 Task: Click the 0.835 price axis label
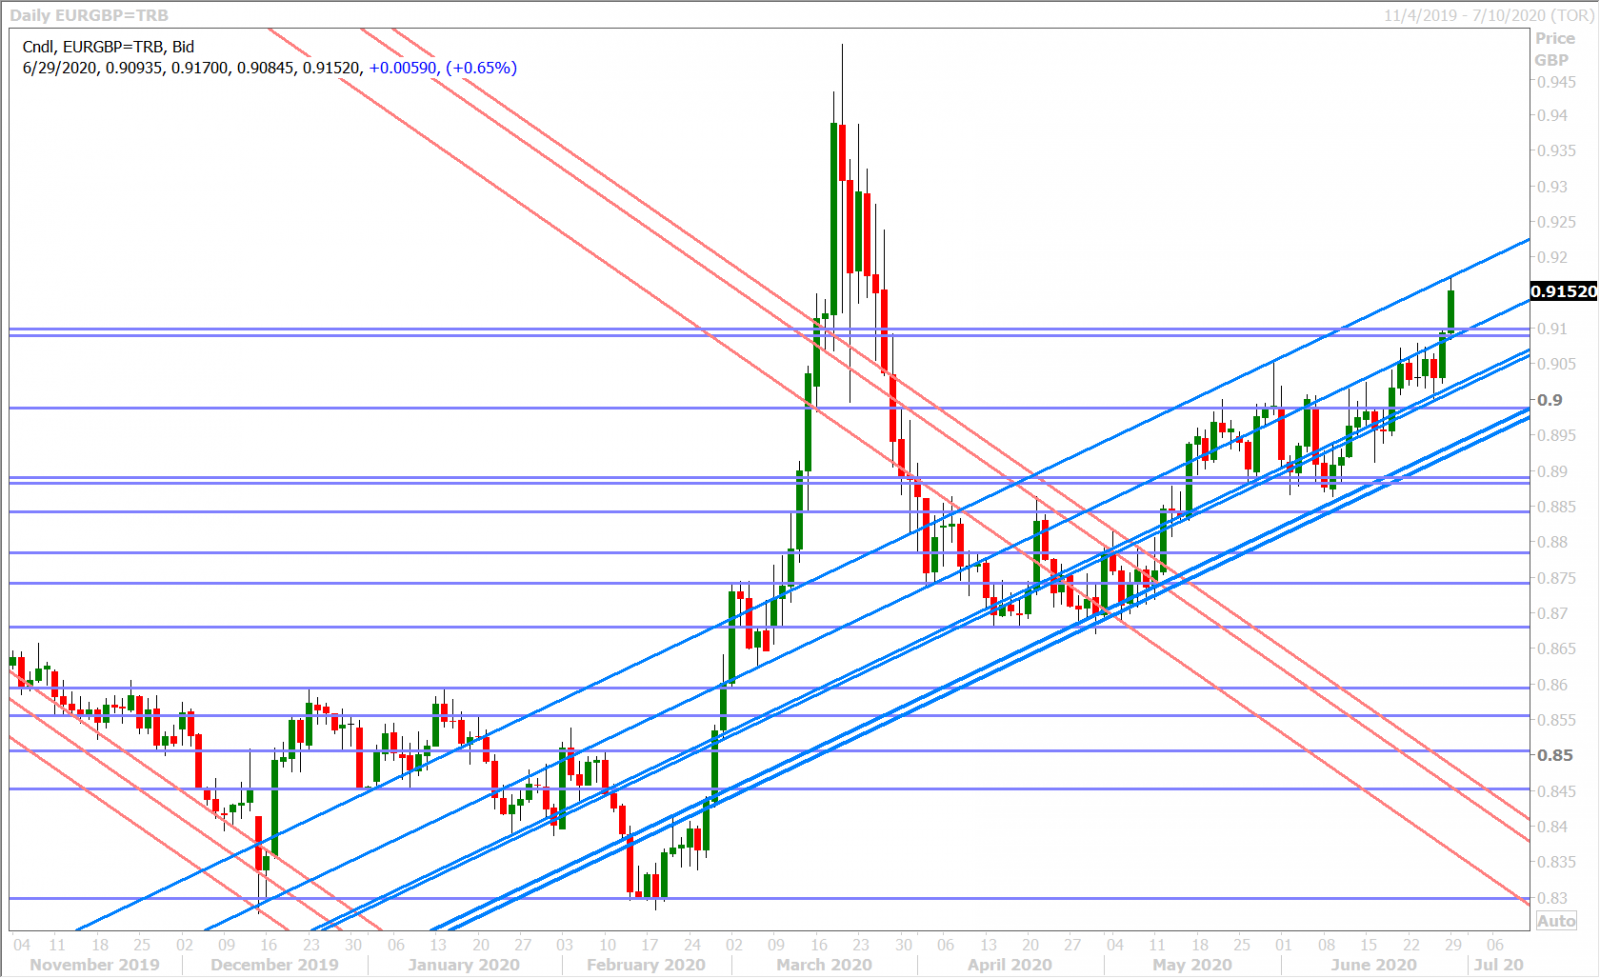click(1556, 862)
